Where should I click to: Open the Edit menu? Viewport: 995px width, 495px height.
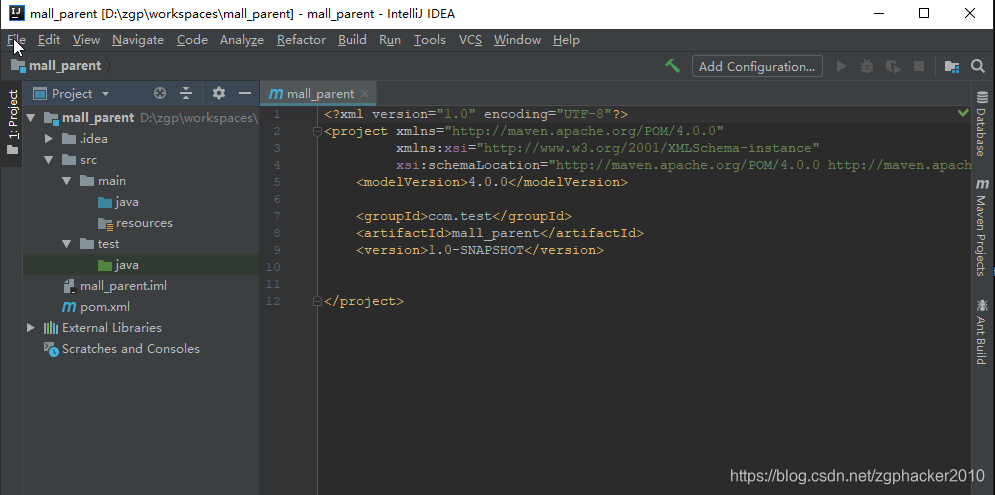[49, 40]
